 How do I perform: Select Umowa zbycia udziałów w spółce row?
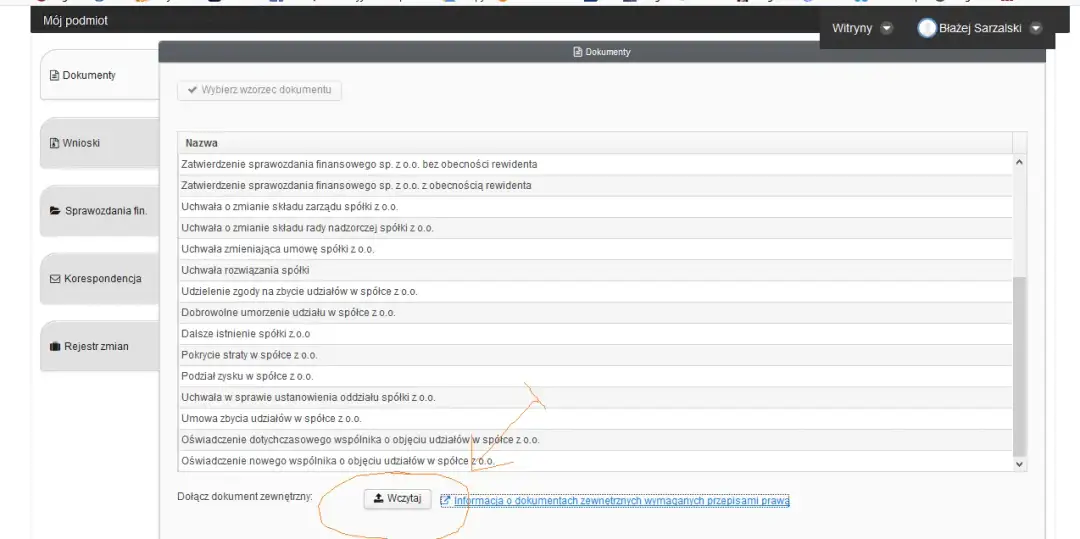click(271, 418)
